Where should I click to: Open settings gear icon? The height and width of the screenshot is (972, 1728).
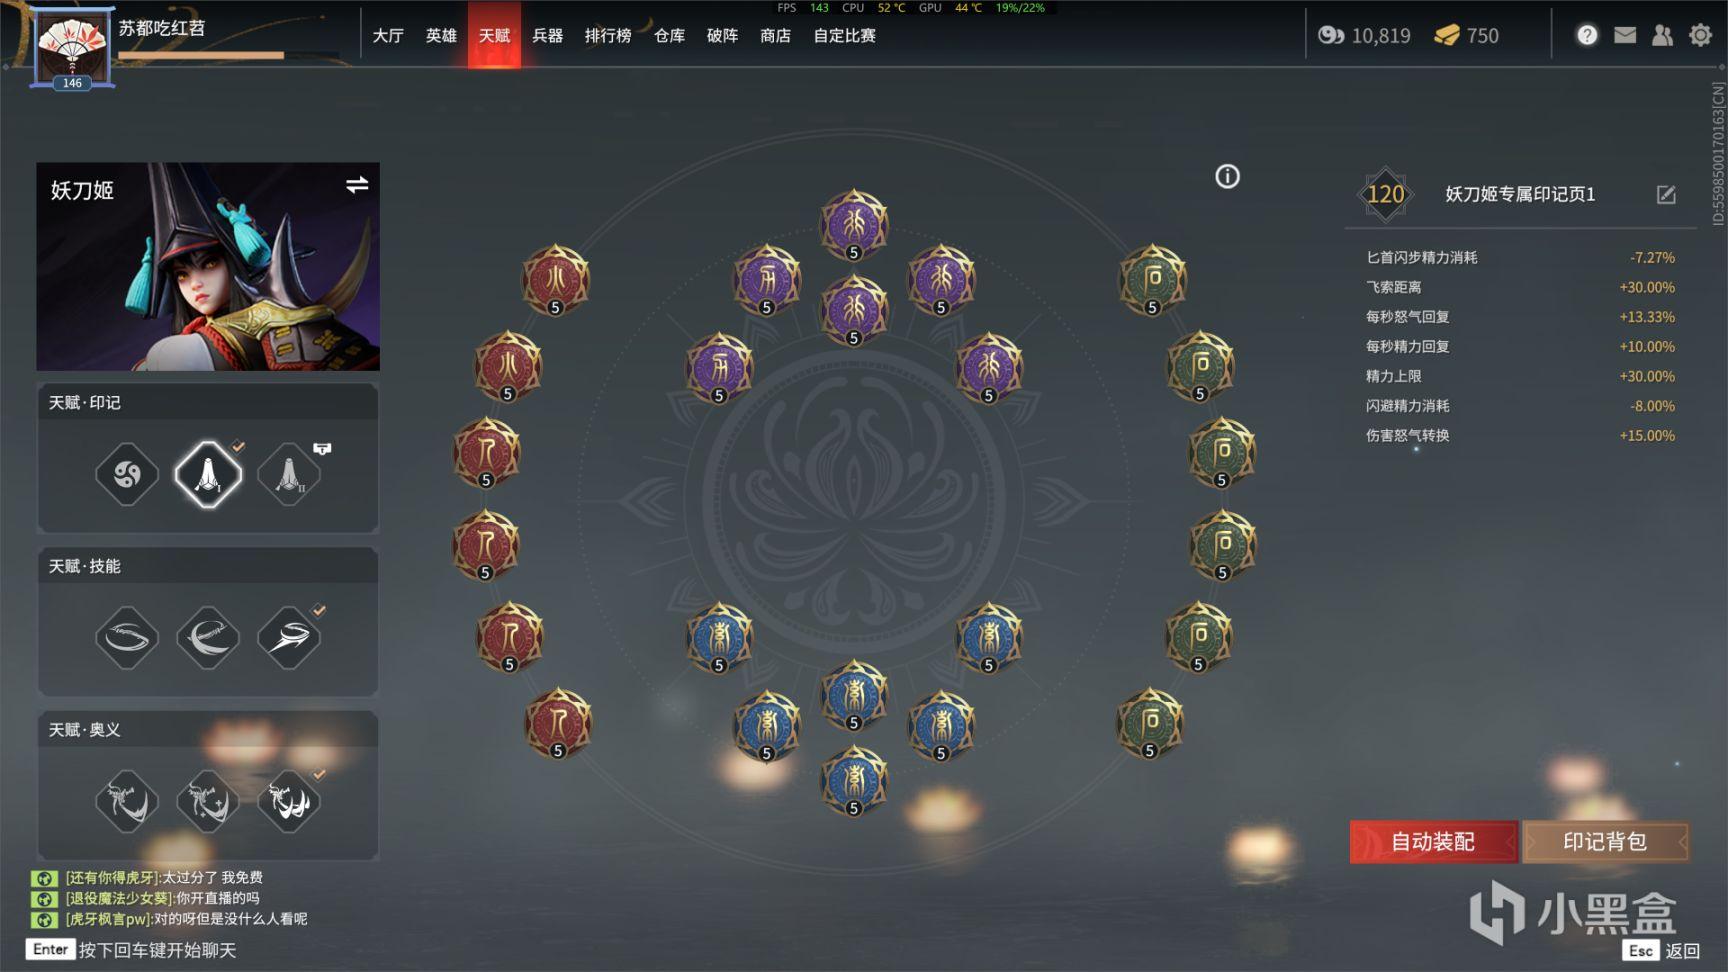pyautogui.click(x=1700, y=35)
